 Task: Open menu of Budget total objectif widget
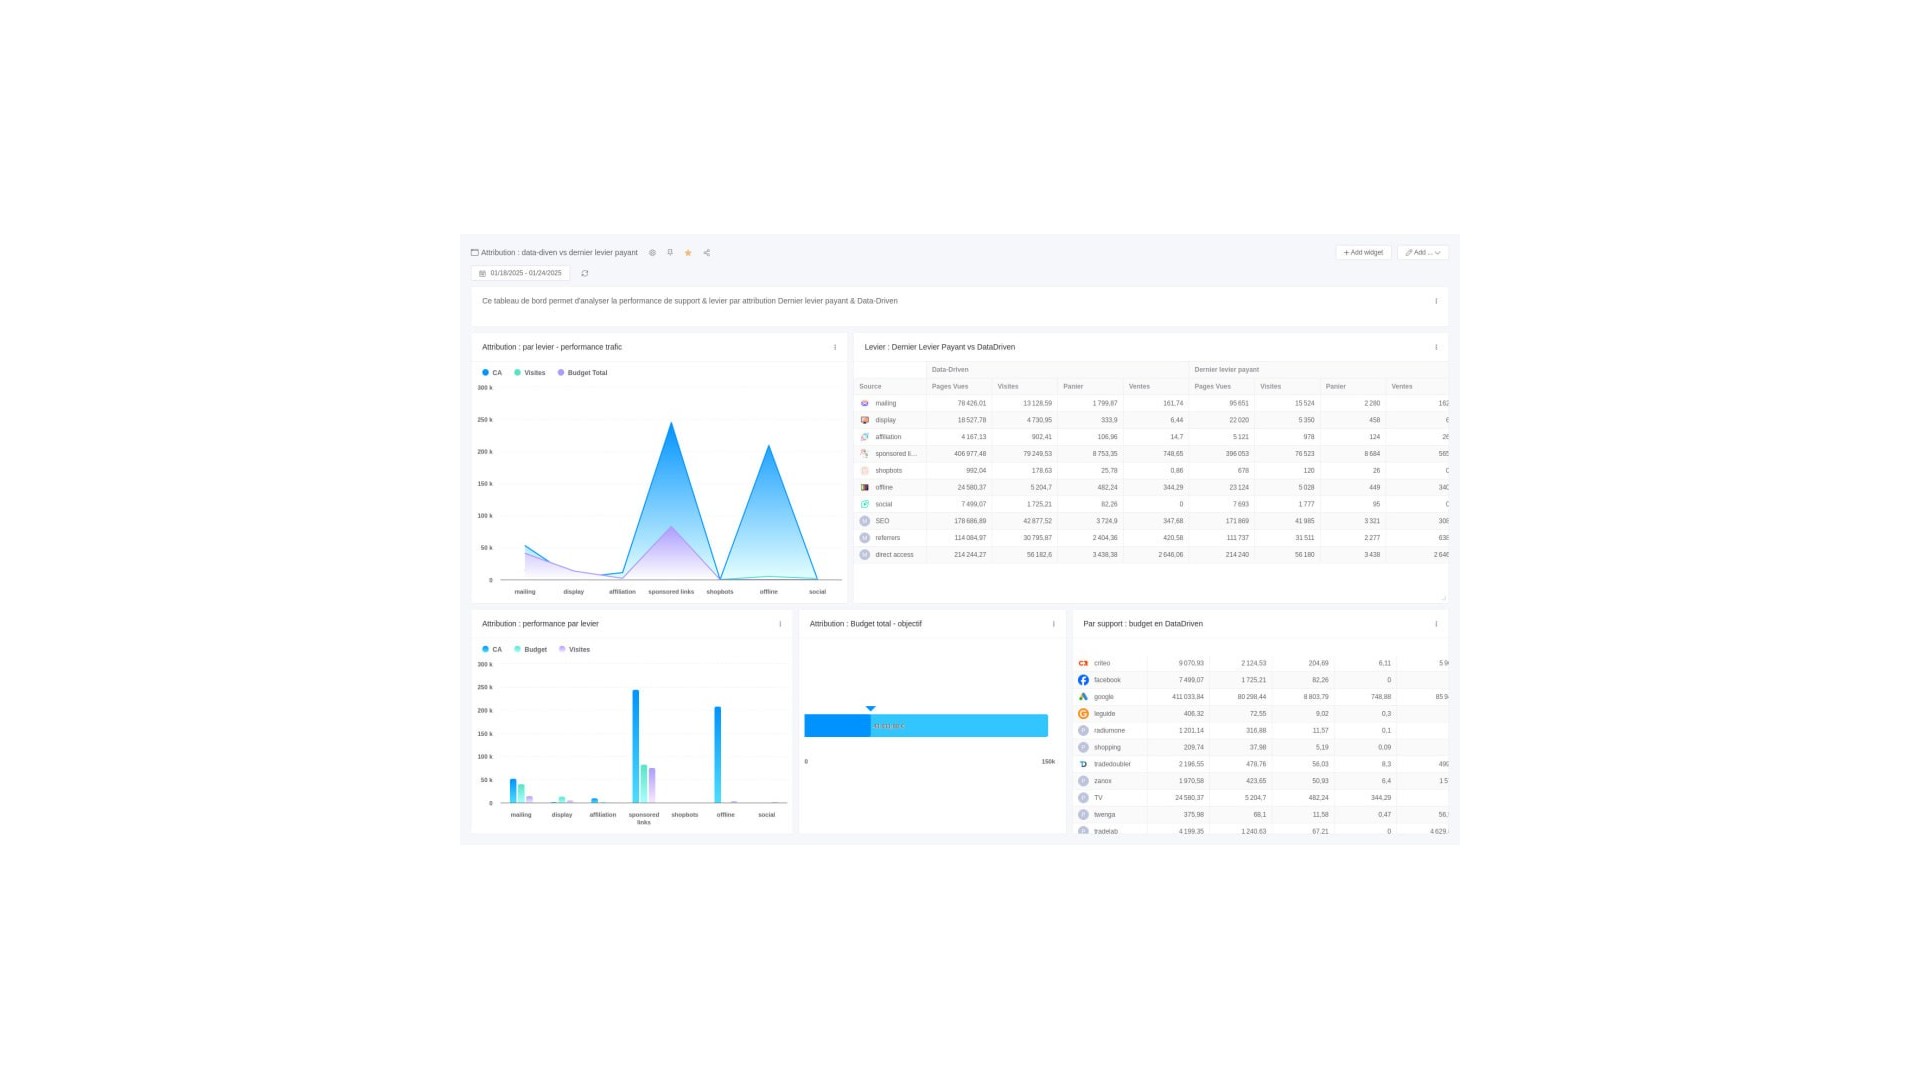(1053, 624)
